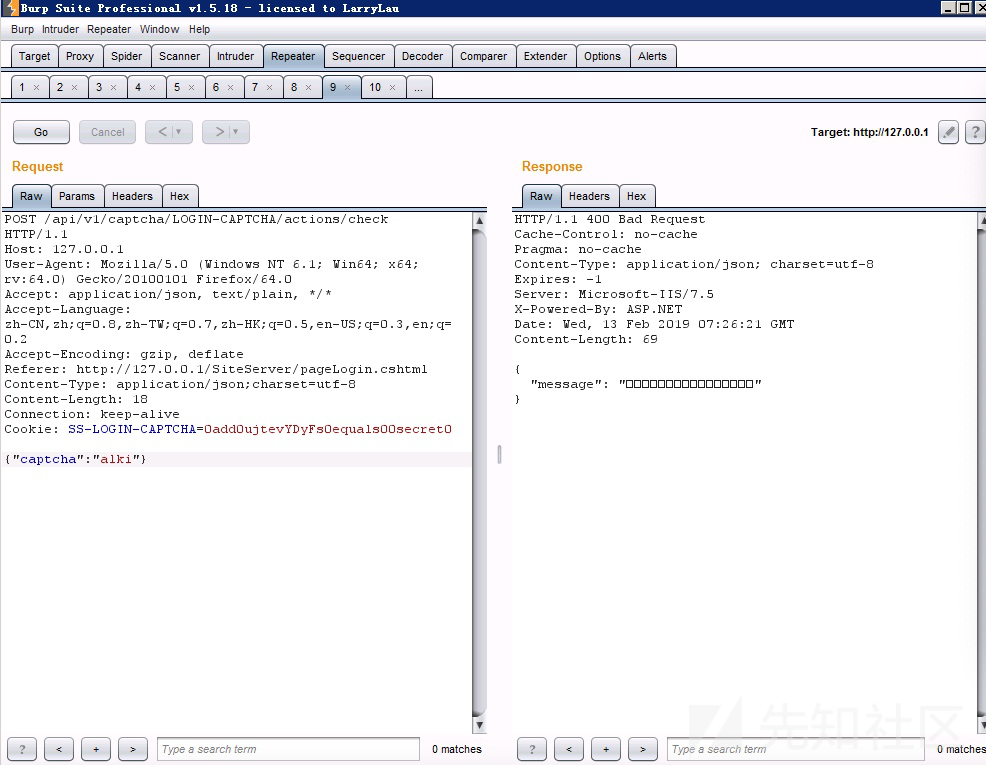
Task: Switch to the Intruder tool tab
Action: [x=235, y=56]
